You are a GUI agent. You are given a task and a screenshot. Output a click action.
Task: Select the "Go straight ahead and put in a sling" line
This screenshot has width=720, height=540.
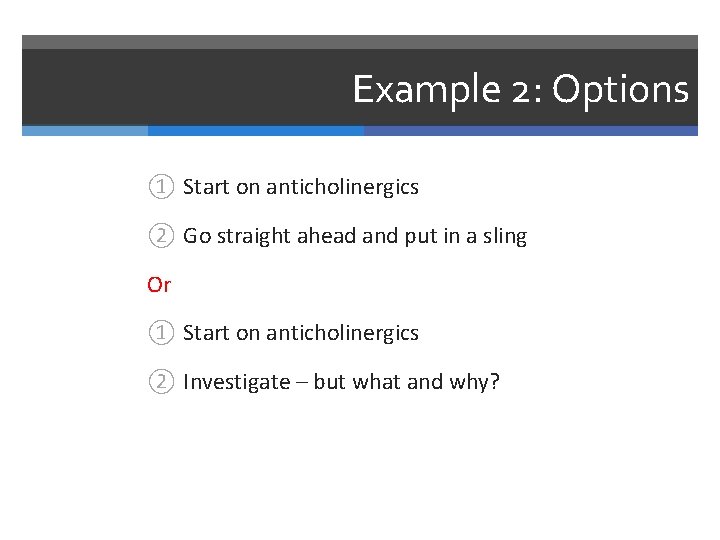(x=354, y=236)
